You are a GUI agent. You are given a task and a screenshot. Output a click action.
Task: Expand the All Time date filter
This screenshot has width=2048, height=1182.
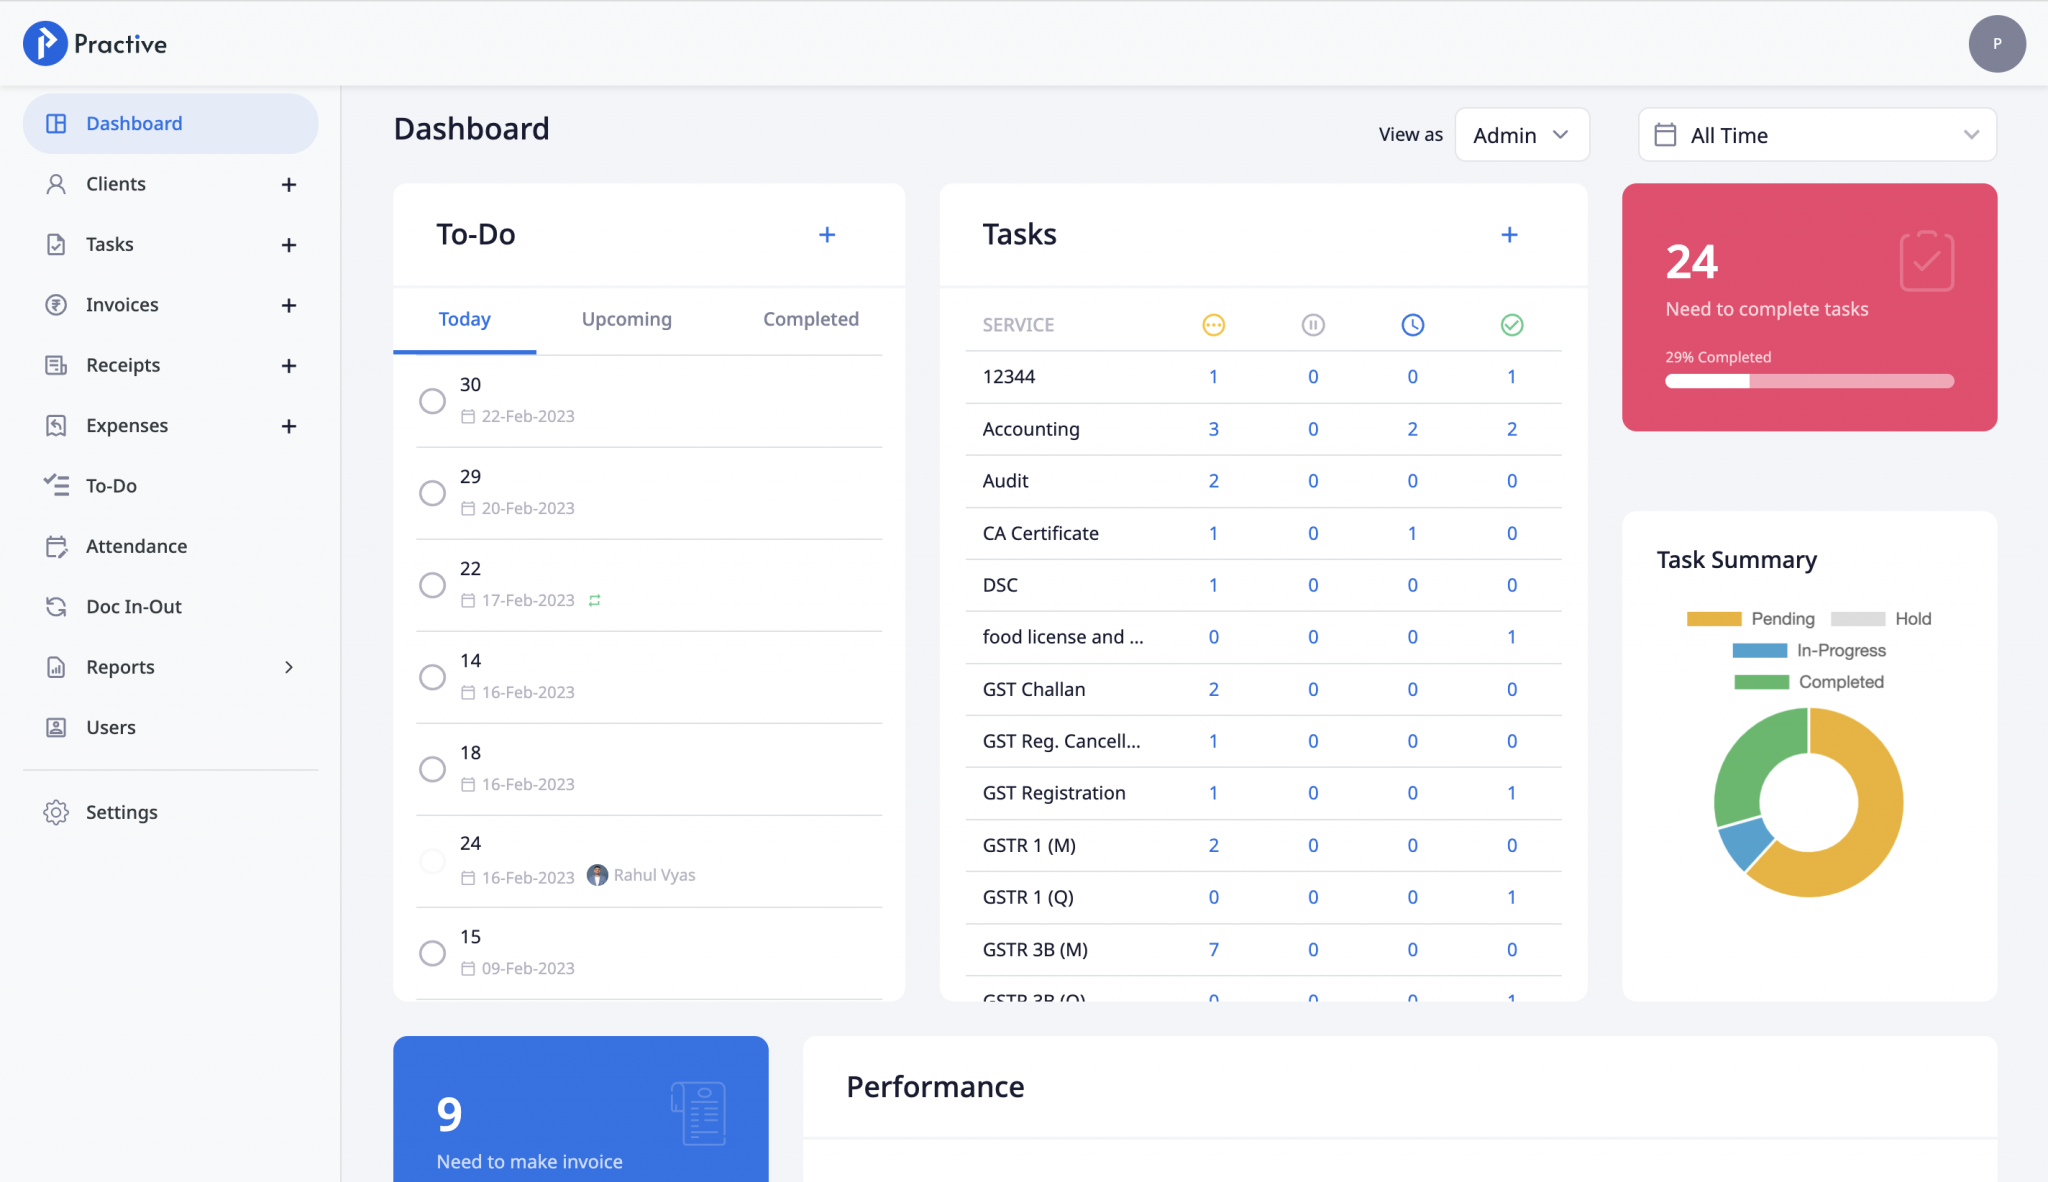1816,135
